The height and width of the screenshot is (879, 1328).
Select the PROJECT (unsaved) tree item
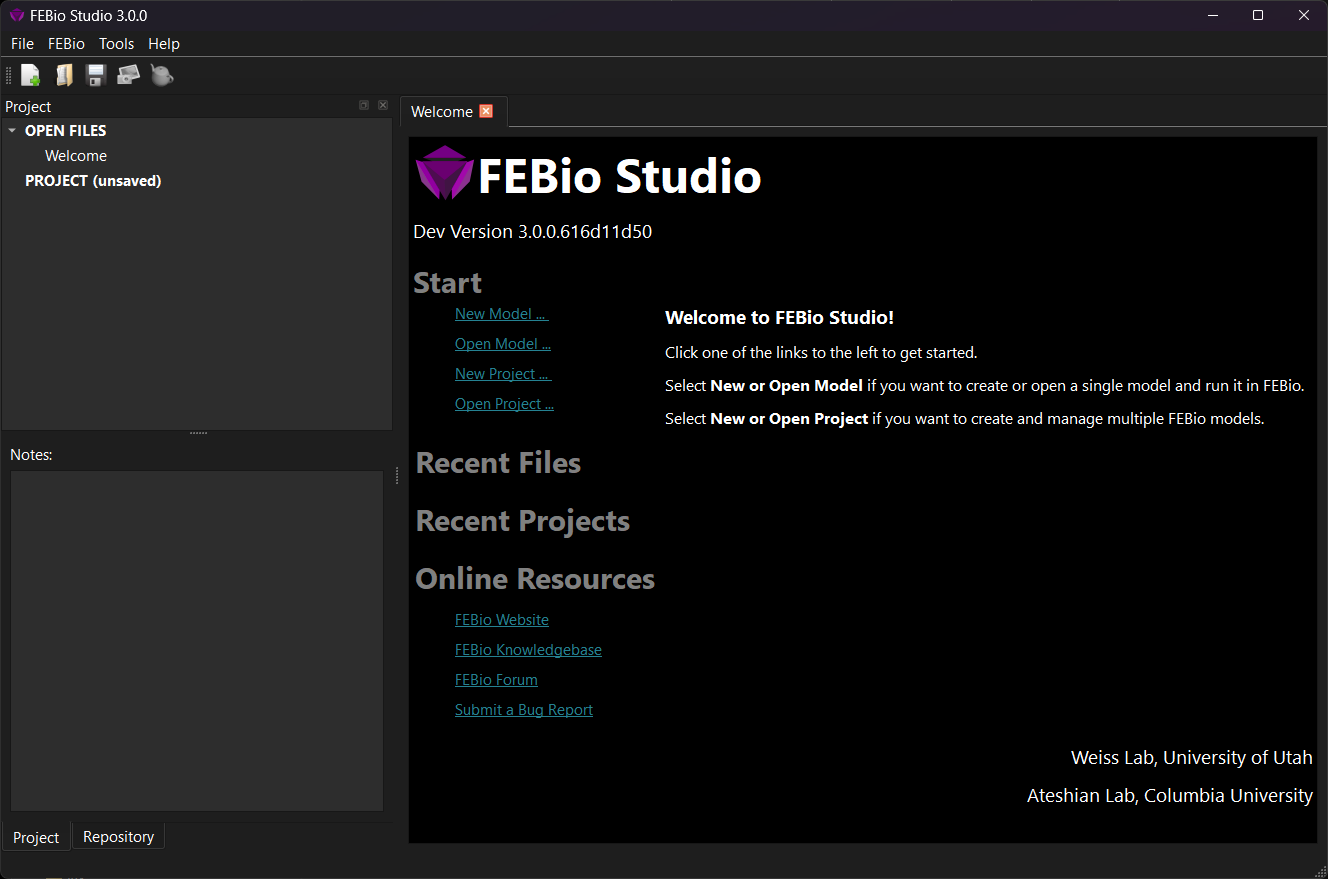[93, 181]
